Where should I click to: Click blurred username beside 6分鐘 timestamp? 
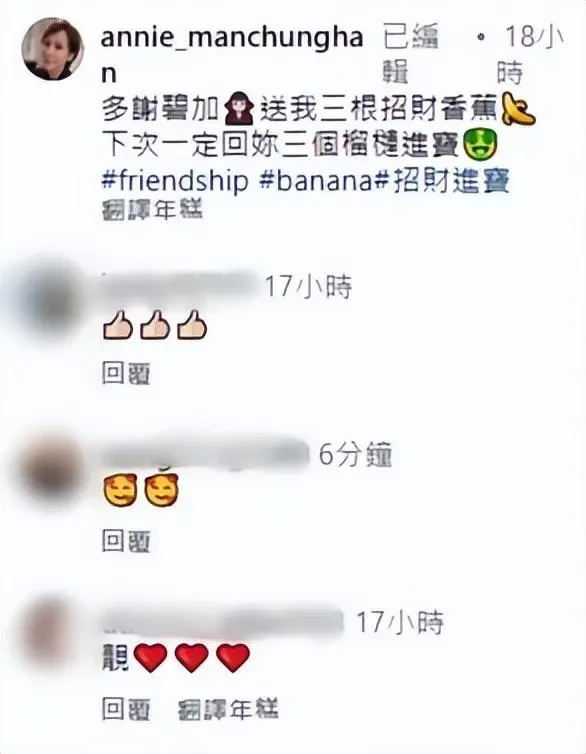pyautogui.click(x=206, y=454)
